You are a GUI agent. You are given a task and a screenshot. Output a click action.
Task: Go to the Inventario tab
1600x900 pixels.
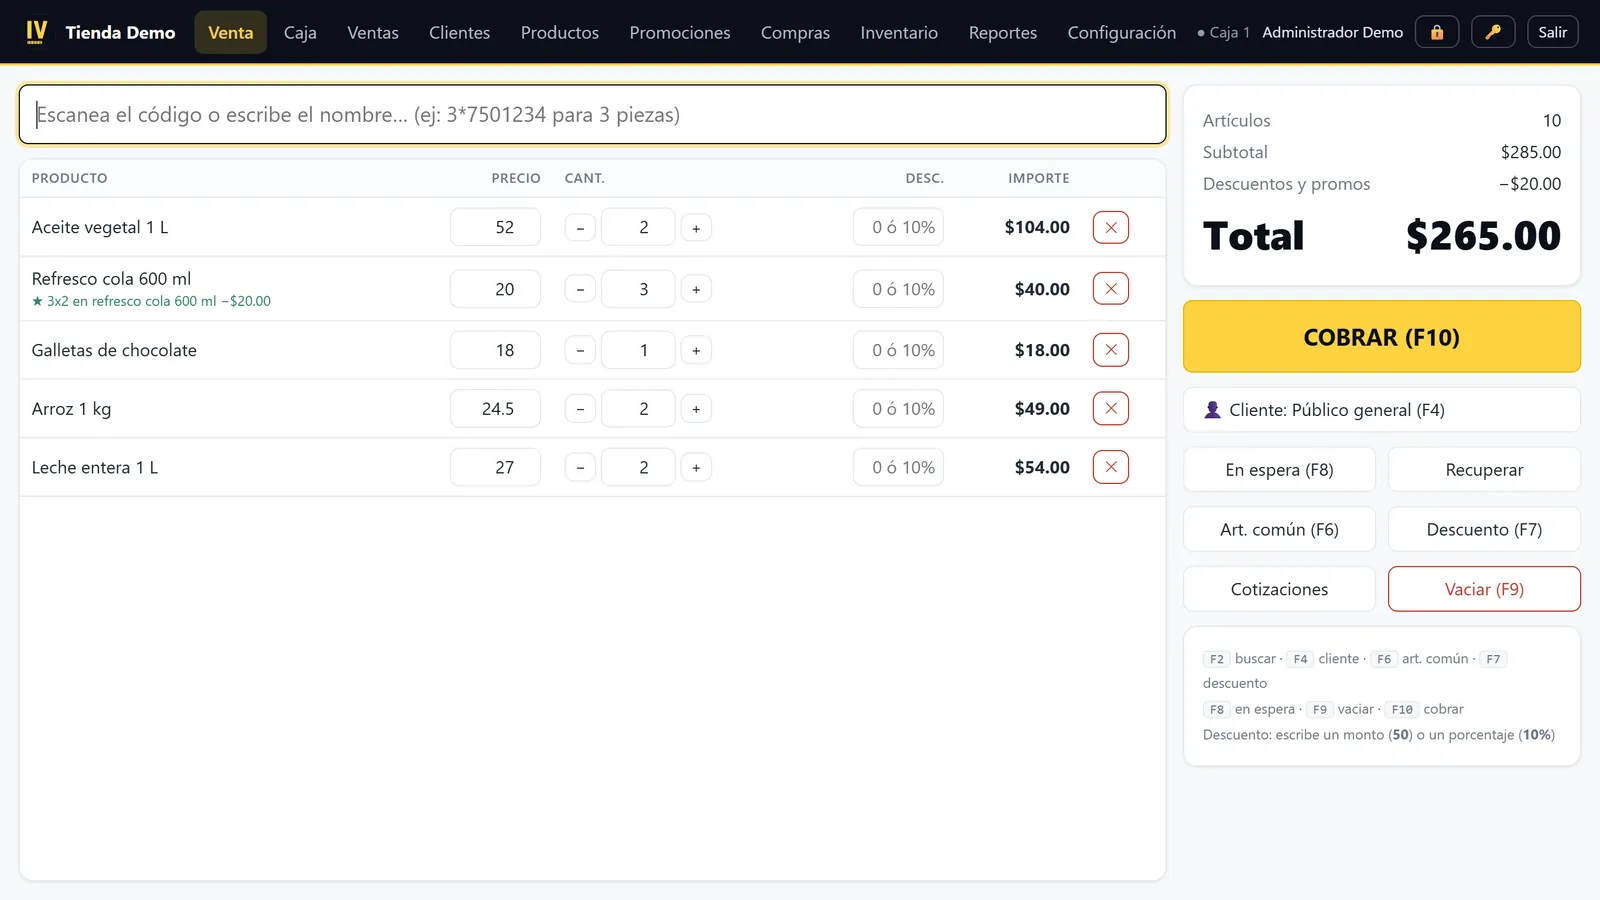click(x=899, y=32)
